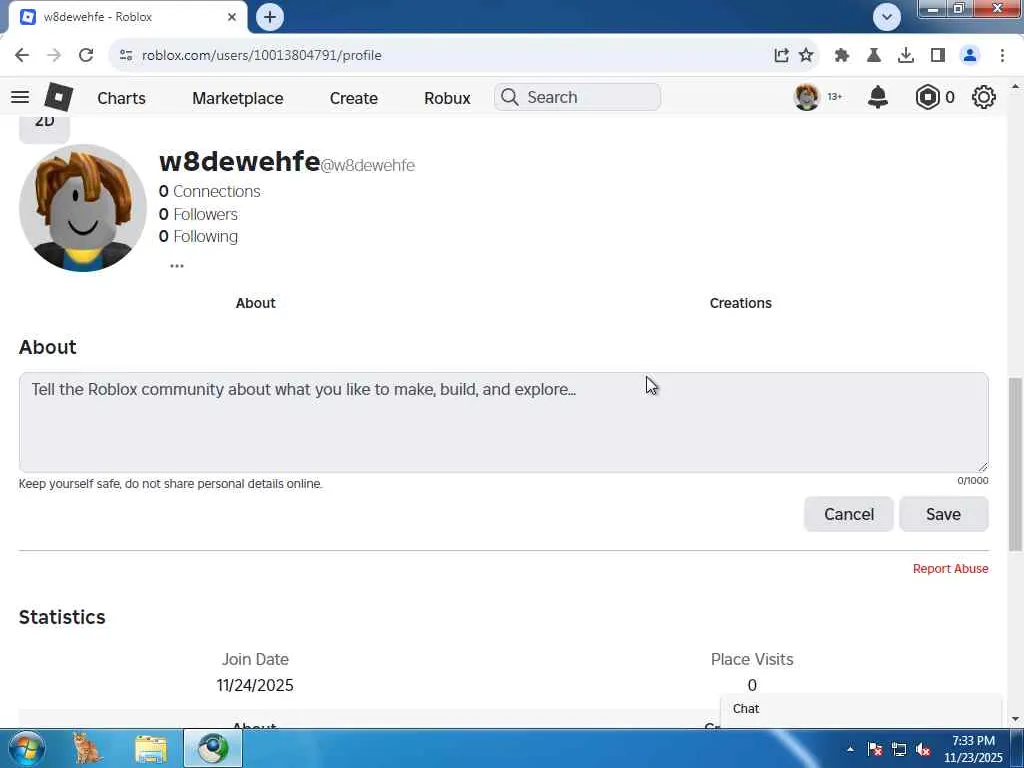Bookmark this page with the star
The image size is (1024, 768).
[x=807, y=55]
